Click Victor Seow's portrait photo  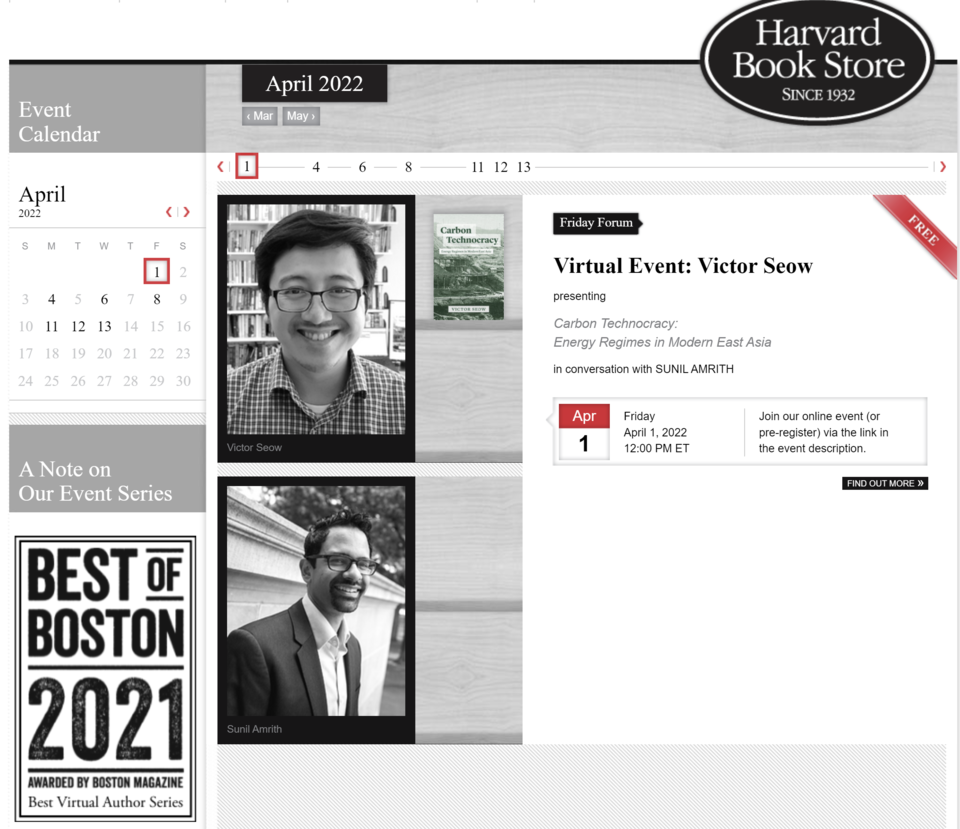(x=316, y=319)
